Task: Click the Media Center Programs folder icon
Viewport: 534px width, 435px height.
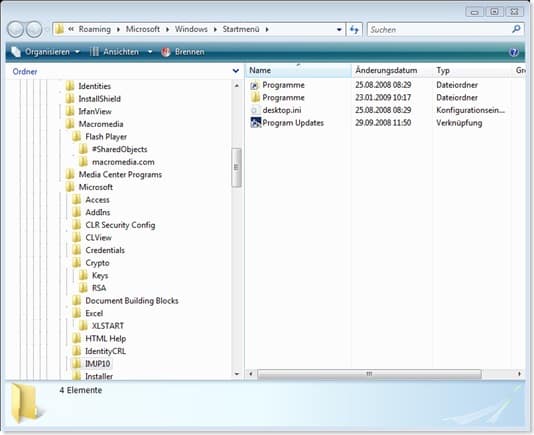Action: pyautogui.click(x=70, y=174)
